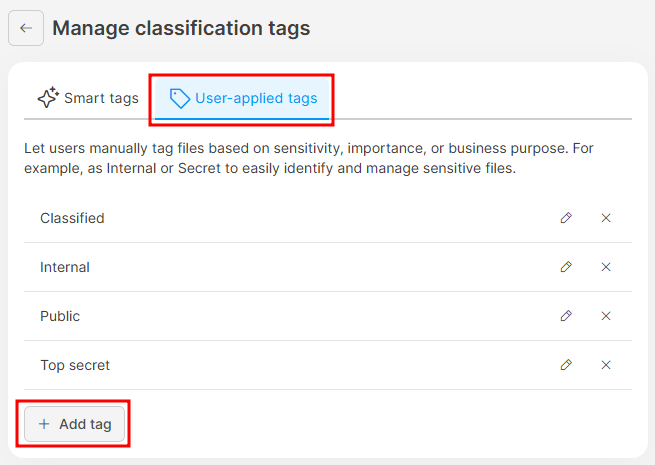Switch to the Smart tags tab
This screenshot has height=465, width=655.
[88, 98]
